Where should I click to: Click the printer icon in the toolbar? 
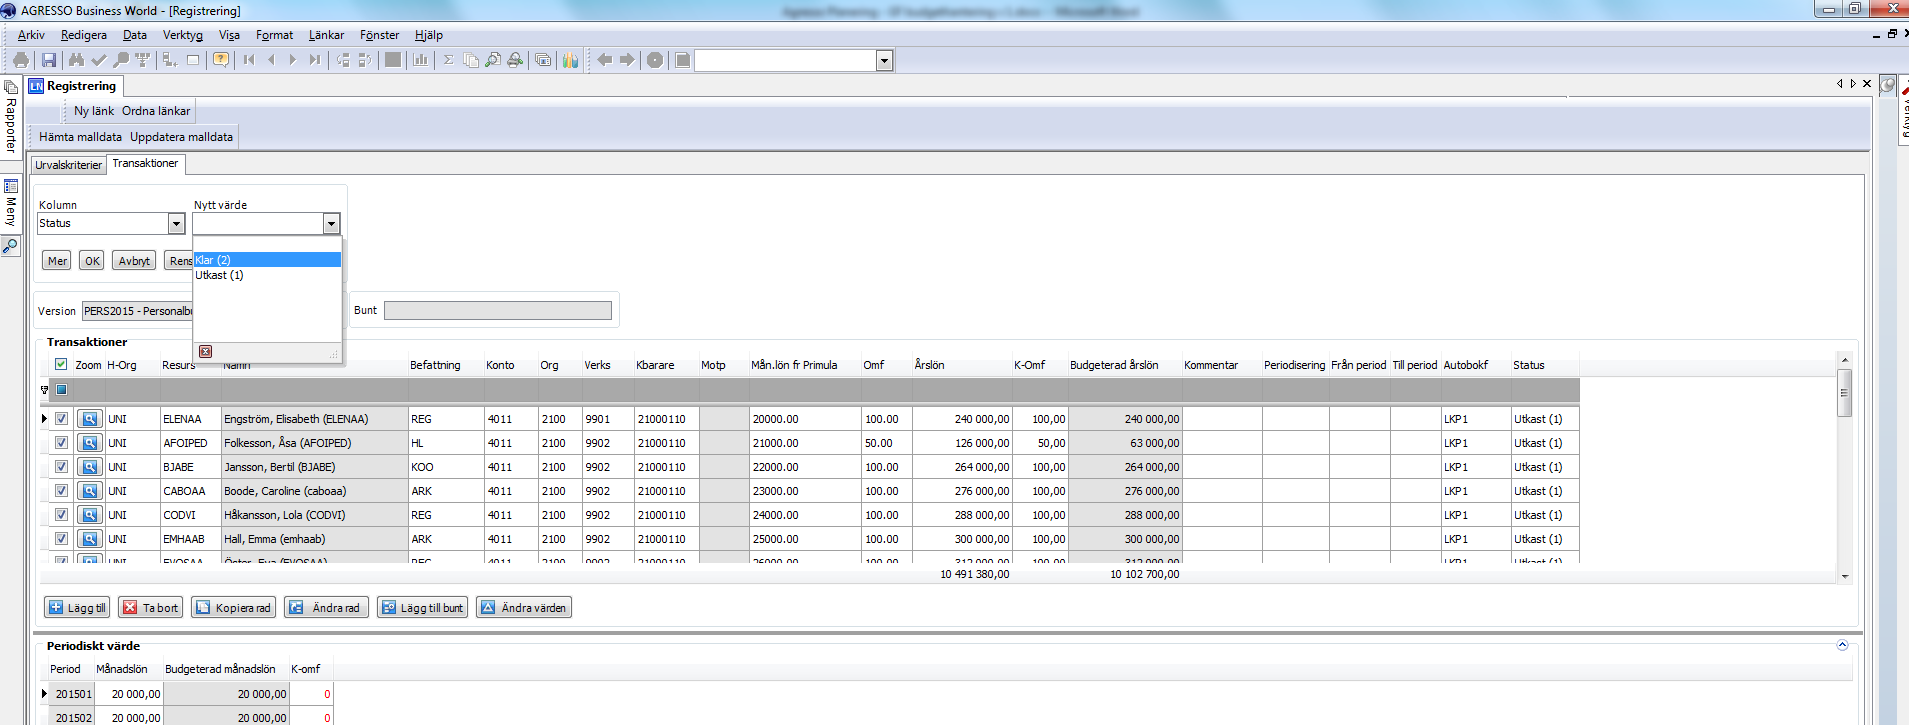coord(21,60)
